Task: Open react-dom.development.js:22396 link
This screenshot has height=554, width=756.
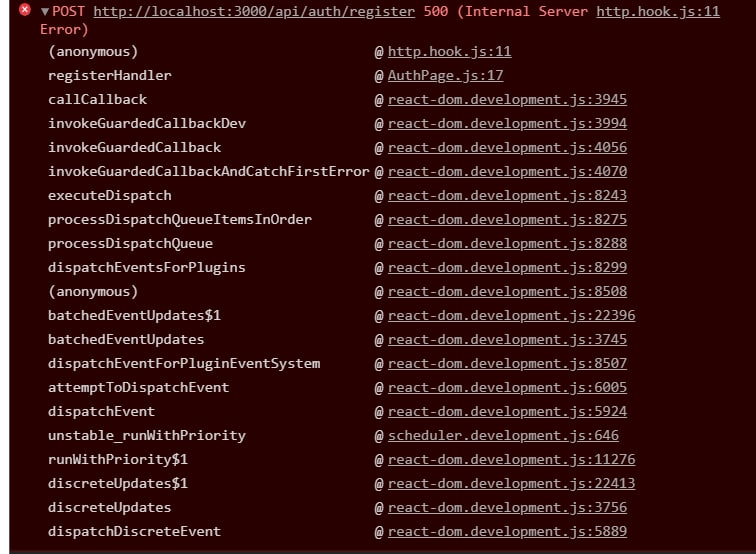Action: 511,315
